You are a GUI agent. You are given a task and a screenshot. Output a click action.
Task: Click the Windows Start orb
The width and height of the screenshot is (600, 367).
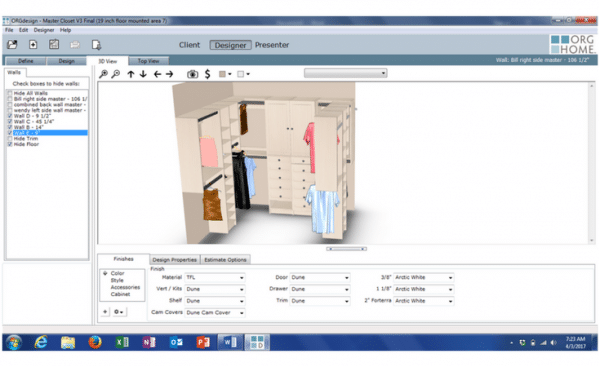click(14, 342)
